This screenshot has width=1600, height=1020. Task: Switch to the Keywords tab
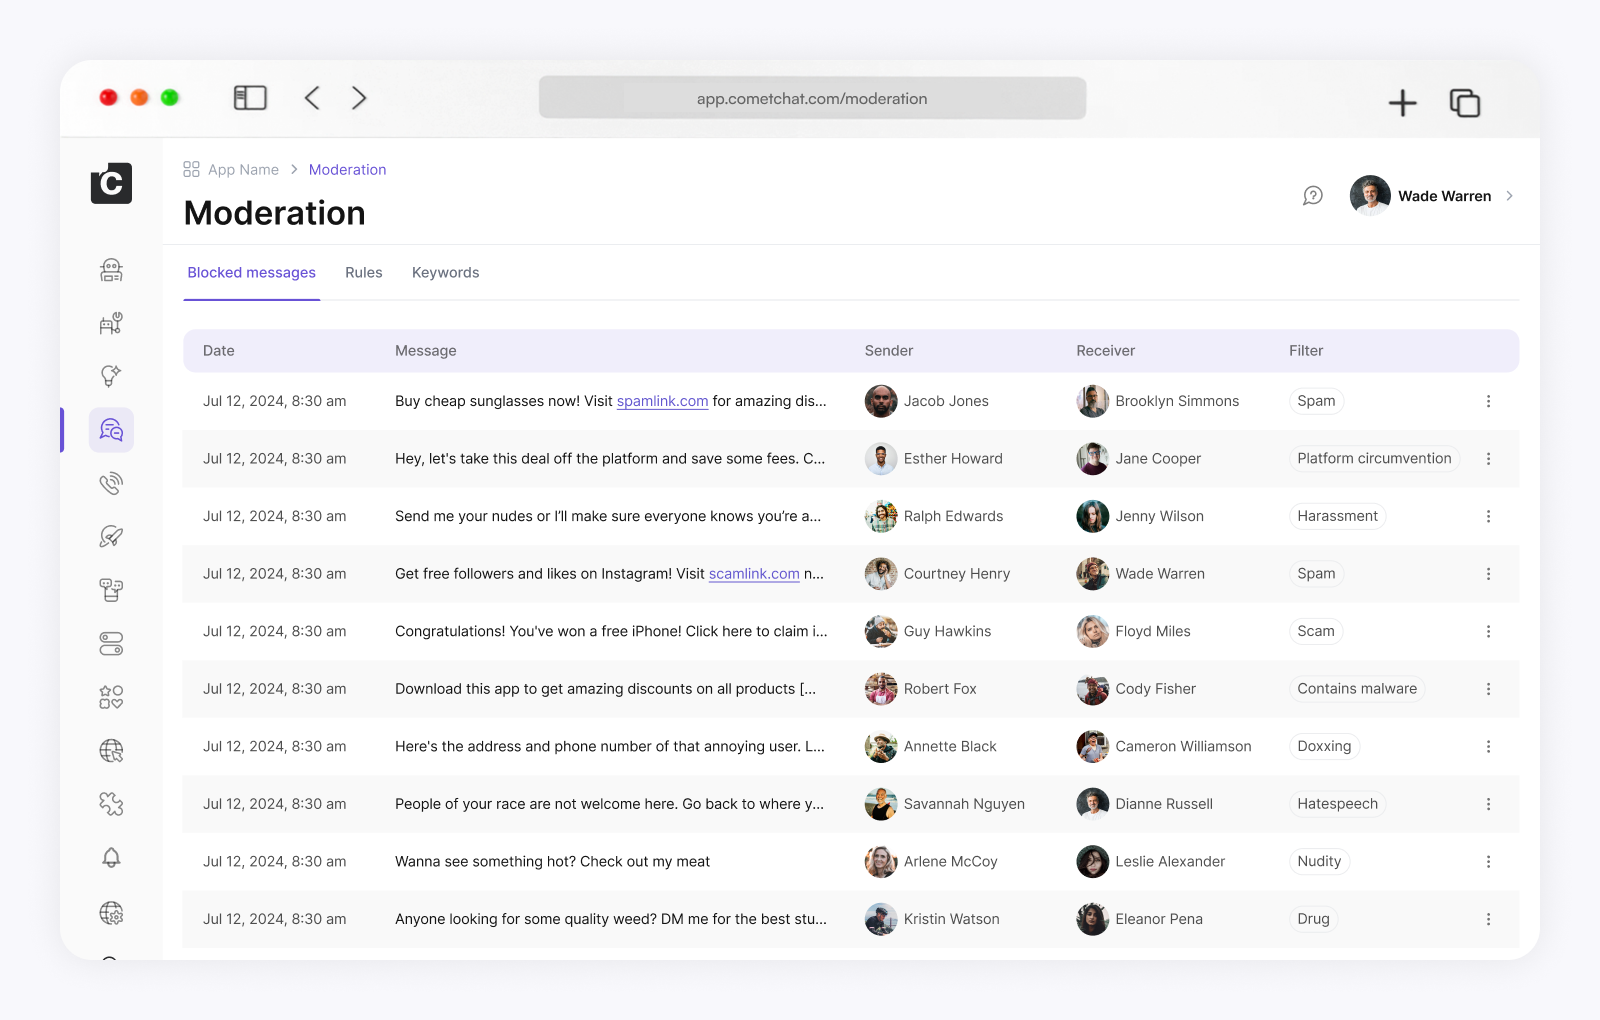point(445,273)
